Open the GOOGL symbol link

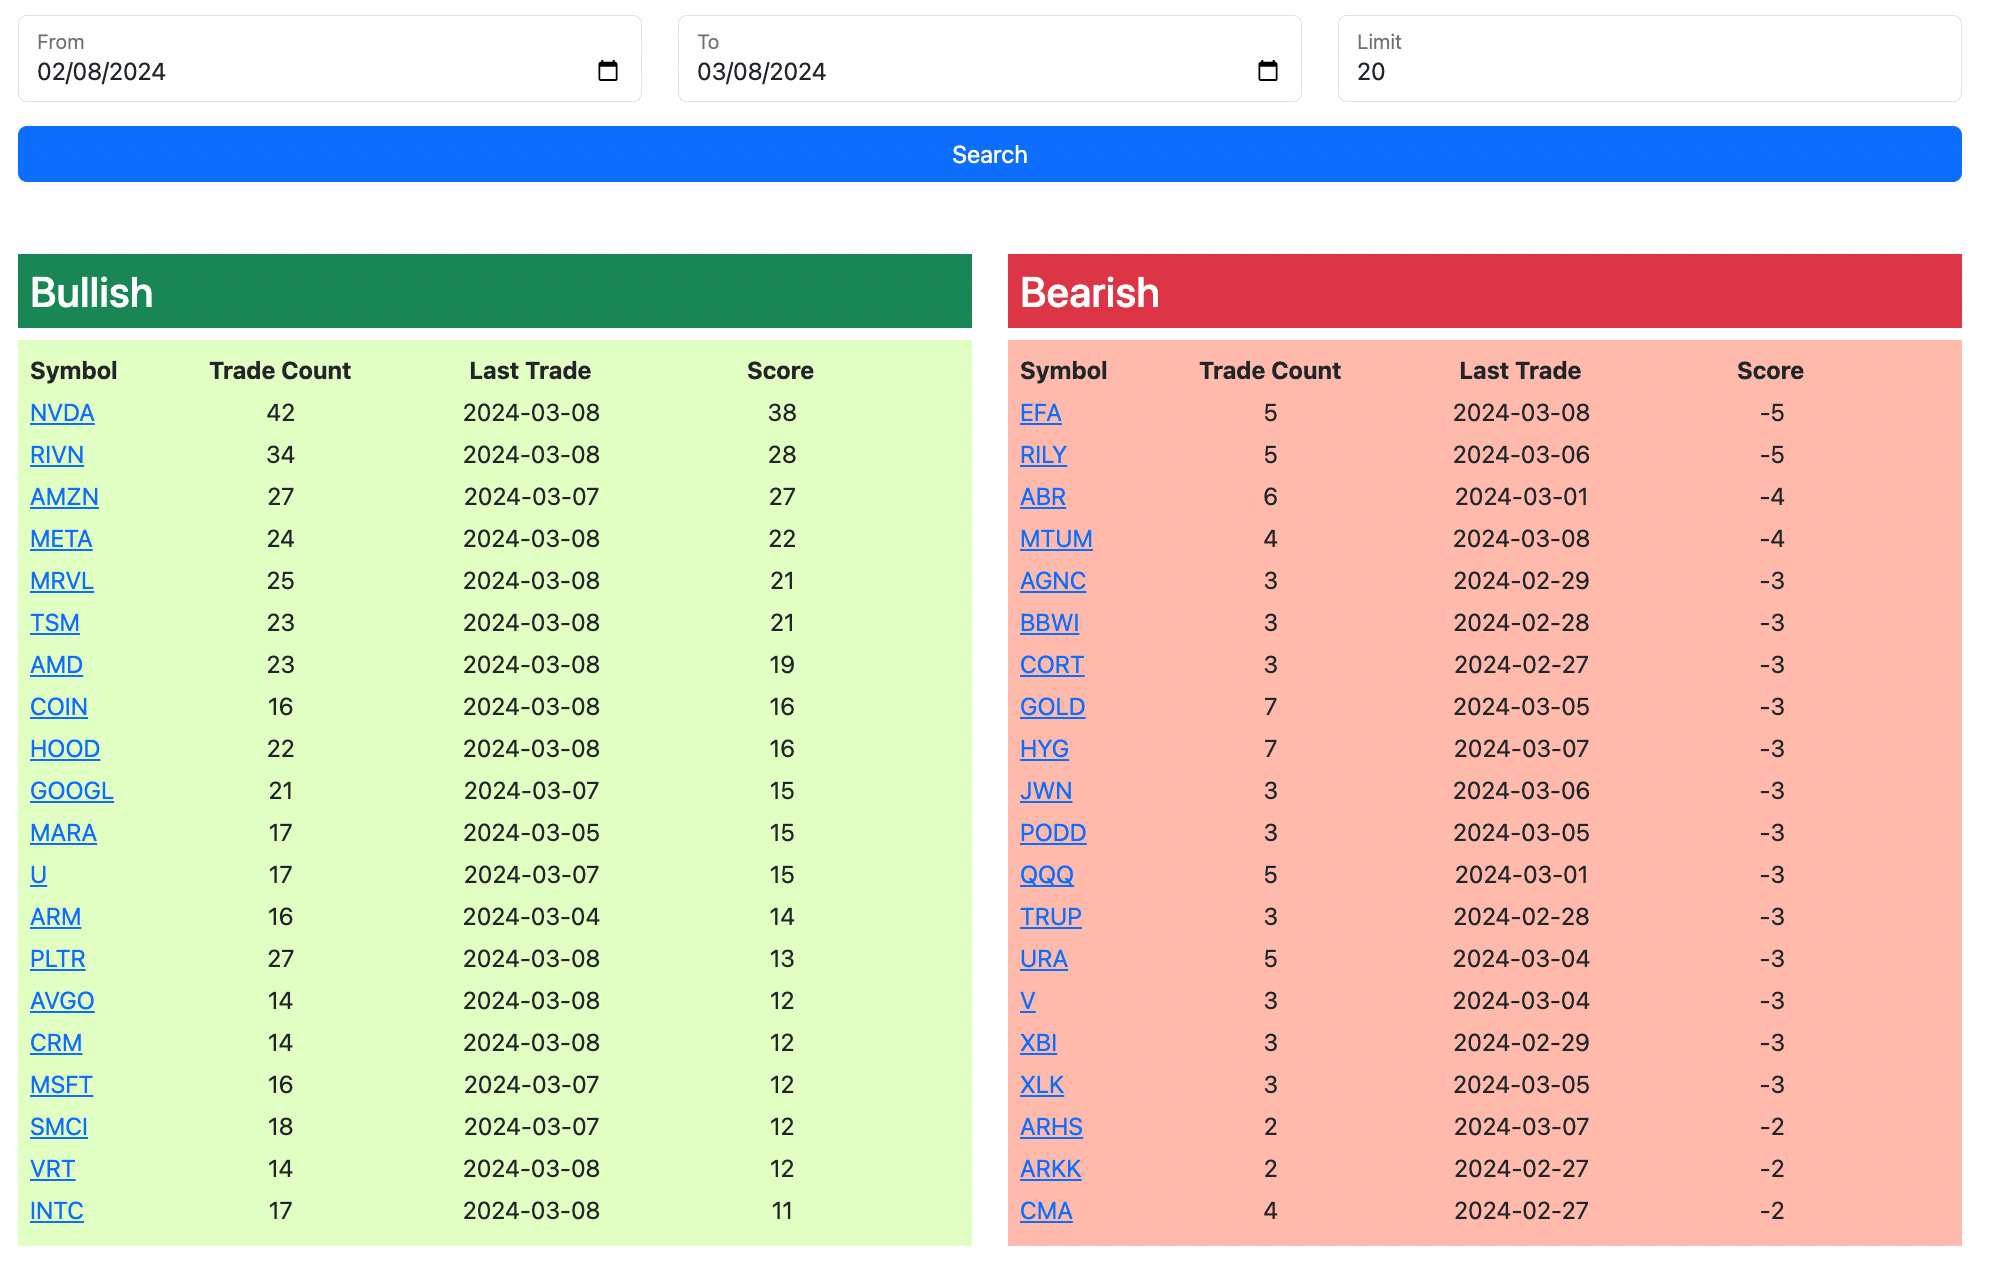72,791
